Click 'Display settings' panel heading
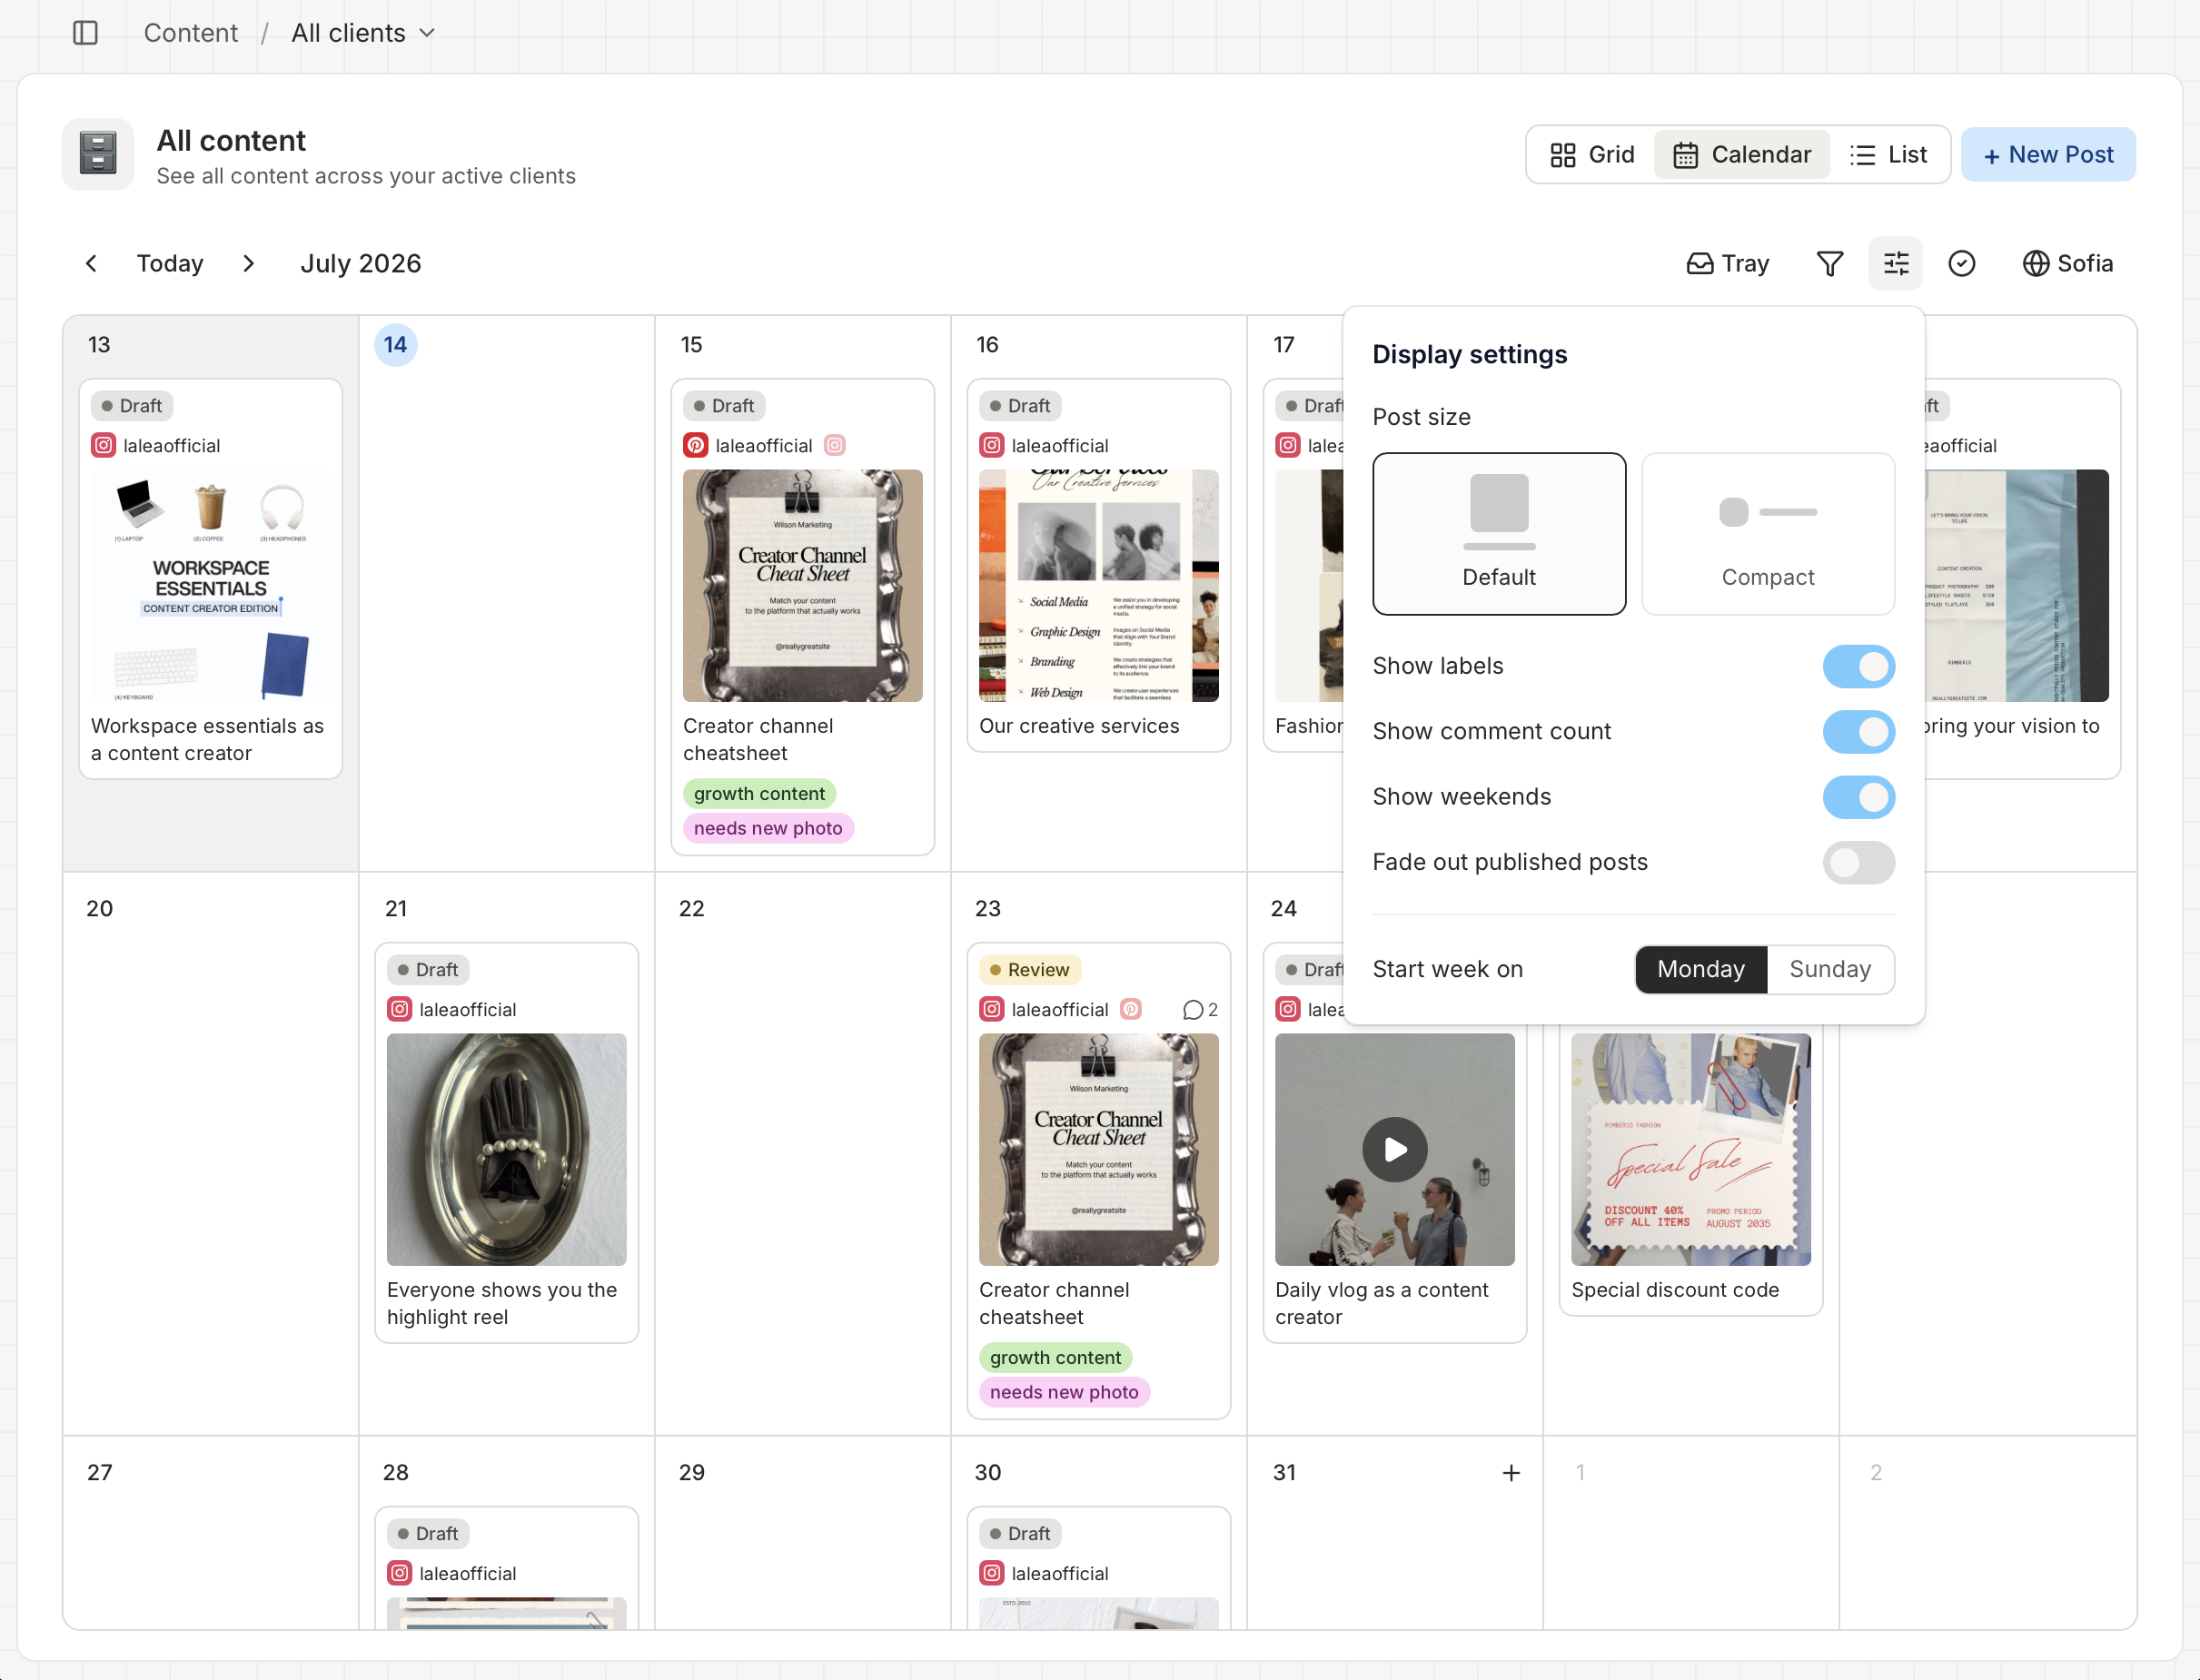The height and width of the screenshot is (1680, 2200). 1469,355
